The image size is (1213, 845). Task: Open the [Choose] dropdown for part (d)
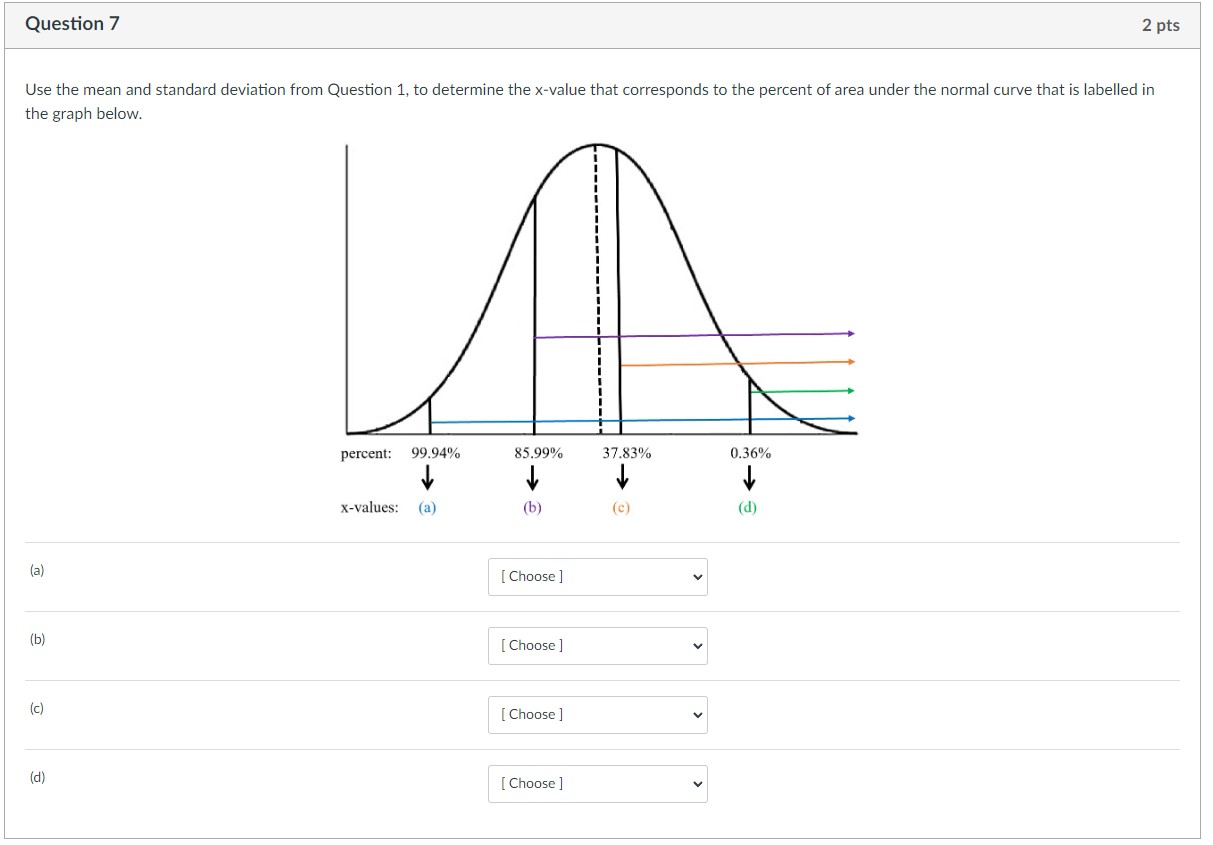click(x=597, y=783)
